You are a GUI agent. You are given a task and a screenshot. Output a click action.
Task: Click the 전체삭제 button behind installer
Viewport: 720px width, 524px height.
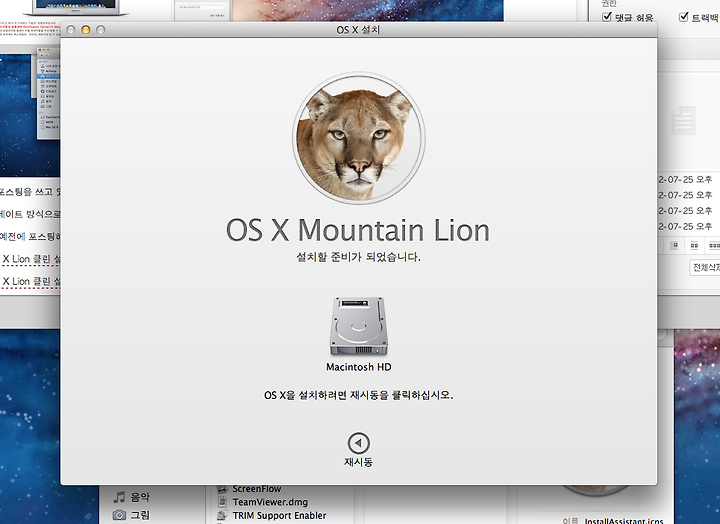point(705,267)
